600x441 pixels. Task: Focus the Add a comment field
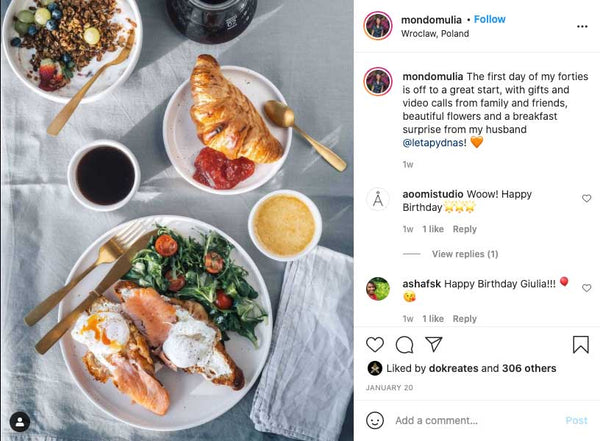tap(477, 420)
